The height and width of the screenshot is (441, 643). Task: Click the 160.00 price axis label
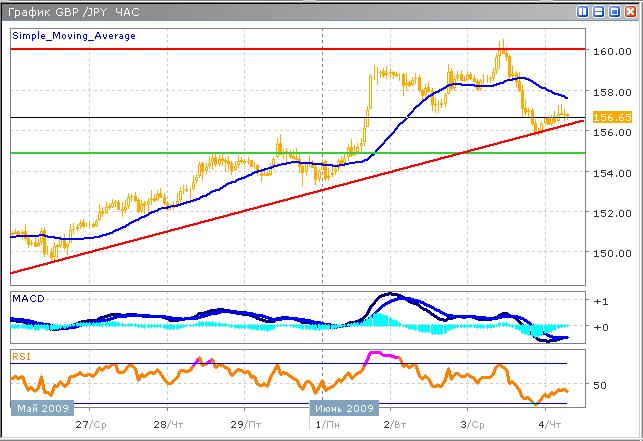[x=610, y=52]
